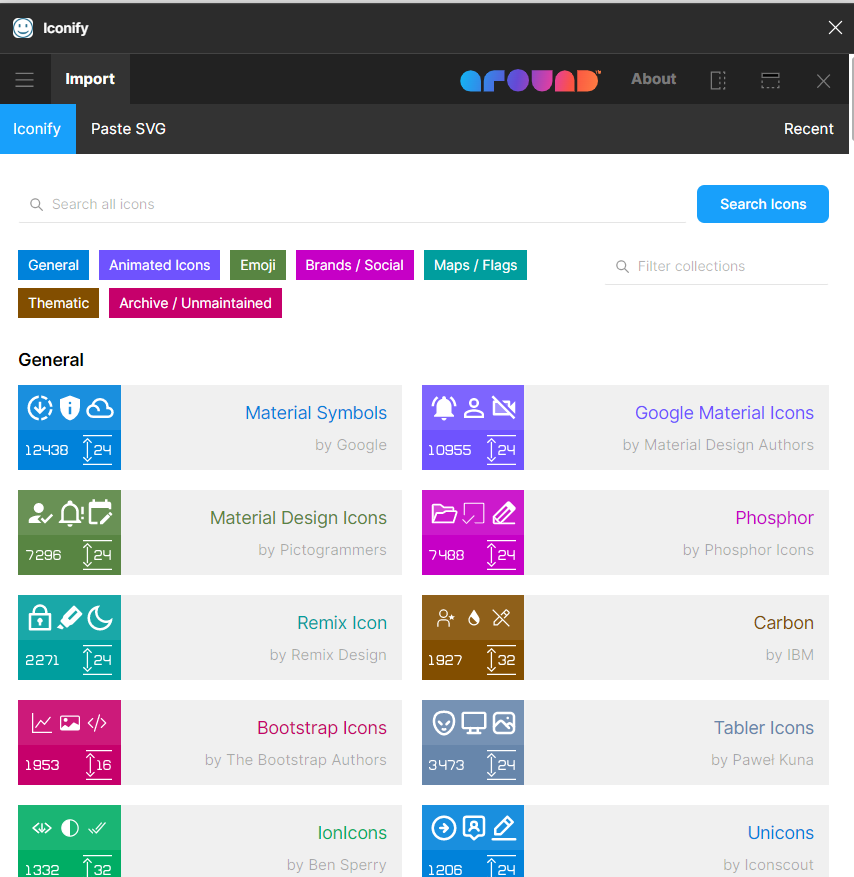The height and width of the screenshot is (877, 854).
Task: Click the magnifier icon in Search all icons
Action: coord(36,205)
